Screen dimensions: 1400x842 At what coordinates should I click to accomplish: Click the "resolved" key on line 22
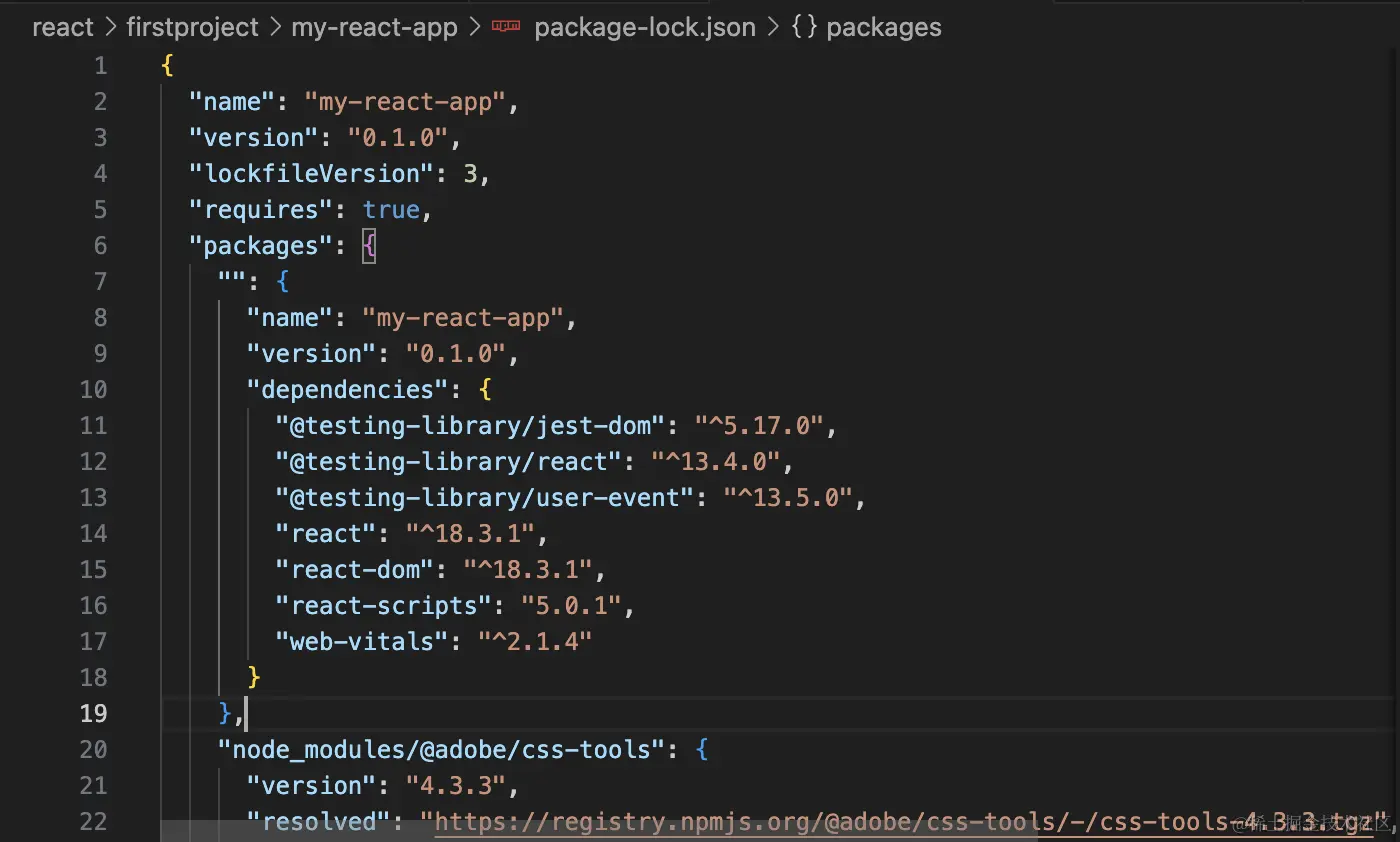319,821
